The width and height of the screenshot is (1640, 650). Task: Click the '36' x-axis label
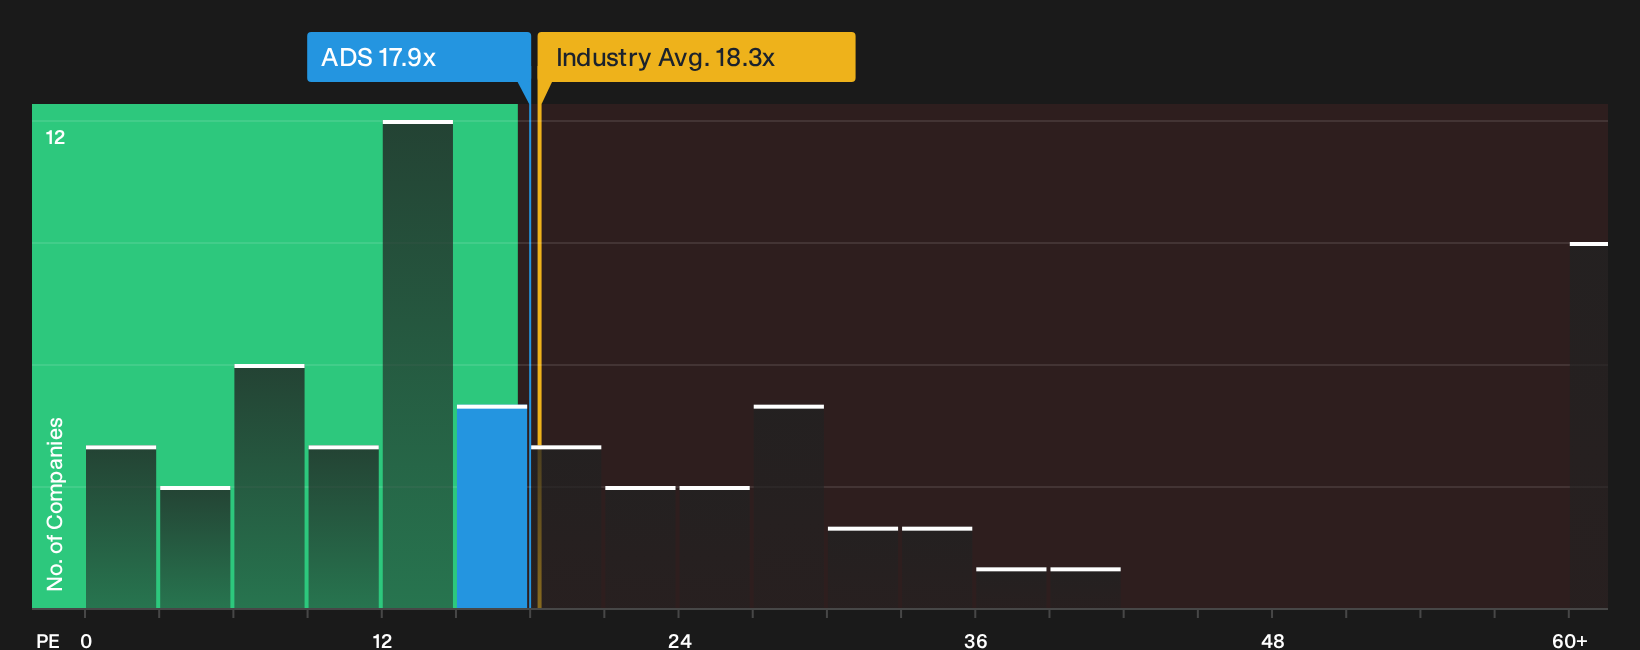976,641
